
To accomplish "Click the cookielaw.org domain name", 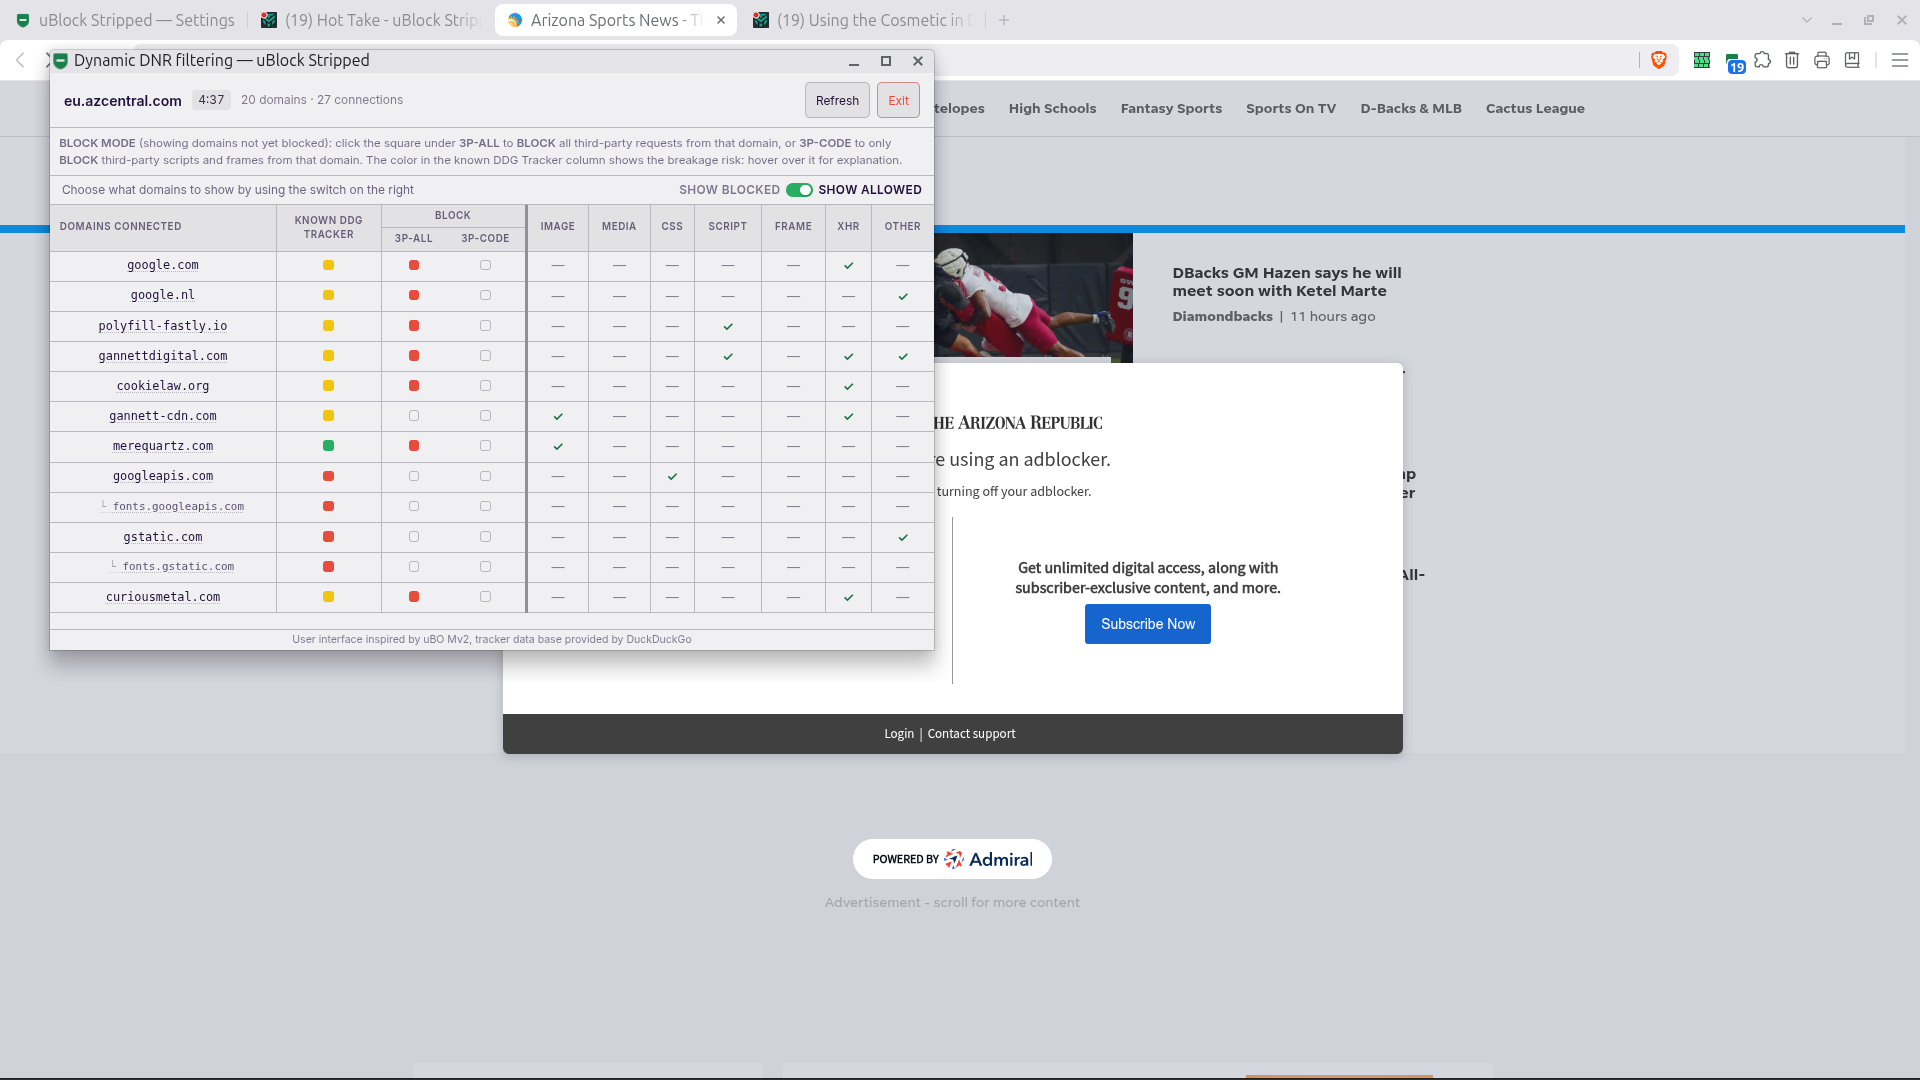I will [163, 386].
